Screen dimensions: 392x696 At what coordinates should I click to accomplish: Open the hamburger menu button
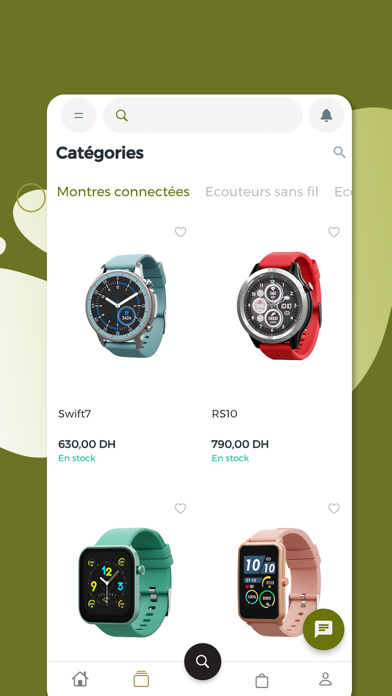pos(79,115)
